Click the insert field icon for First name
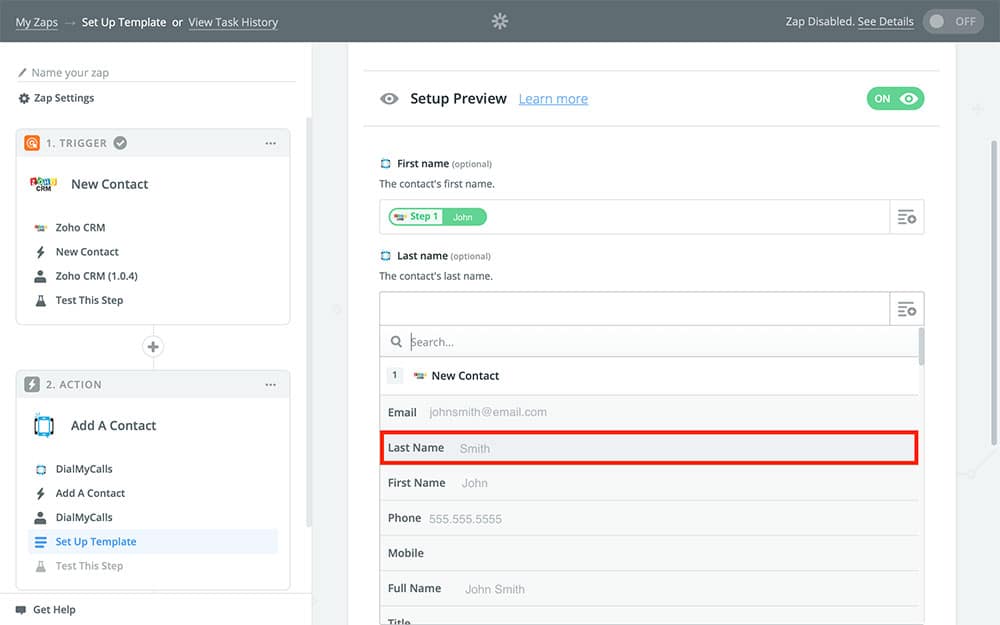This screenshot has height=625, width=1000. tap(906, 217)
